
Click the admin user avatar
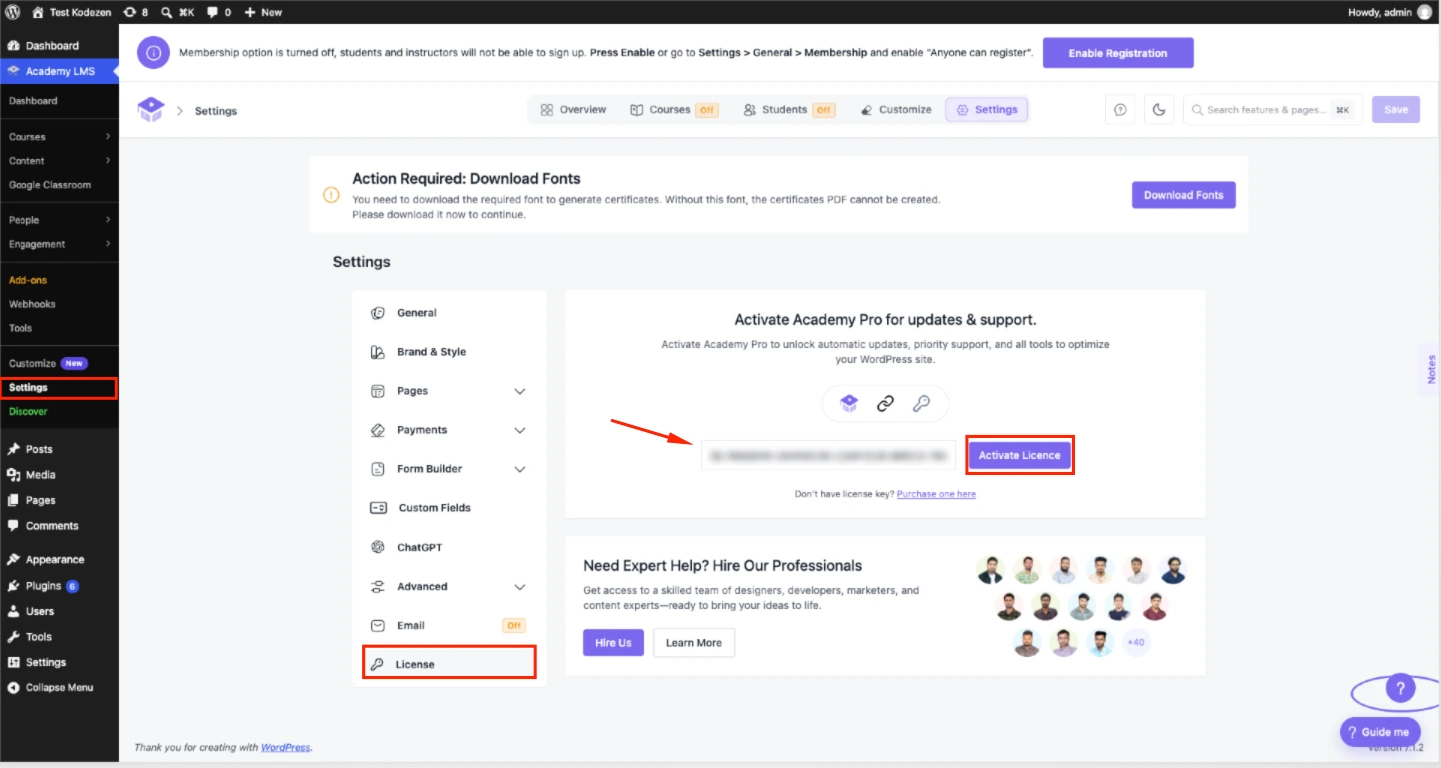1424,12
